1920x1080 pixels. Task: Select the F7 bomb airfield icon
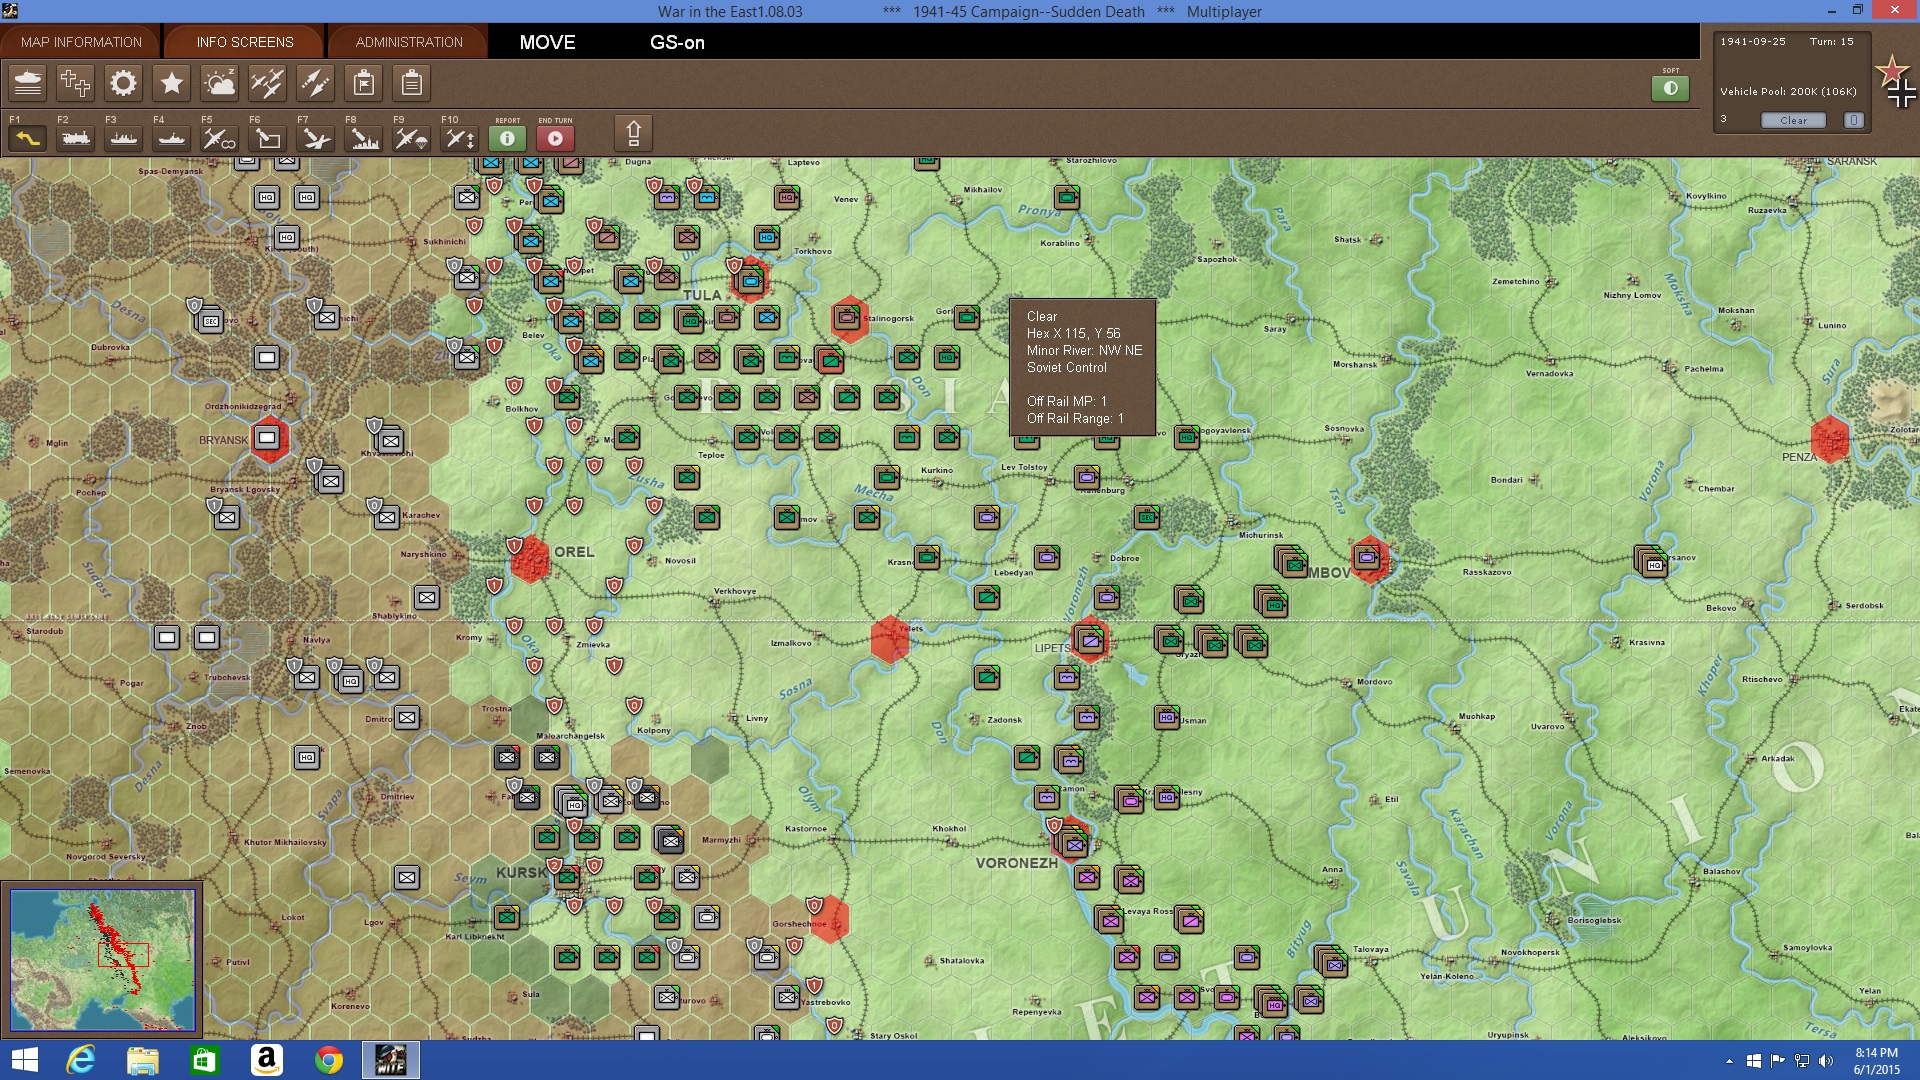pos(315,138)
